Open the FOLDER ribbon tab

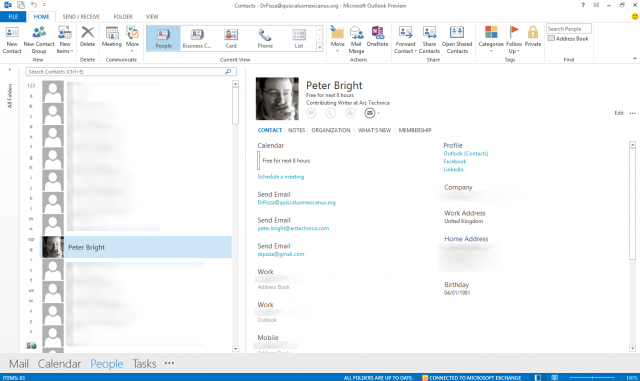123,17
